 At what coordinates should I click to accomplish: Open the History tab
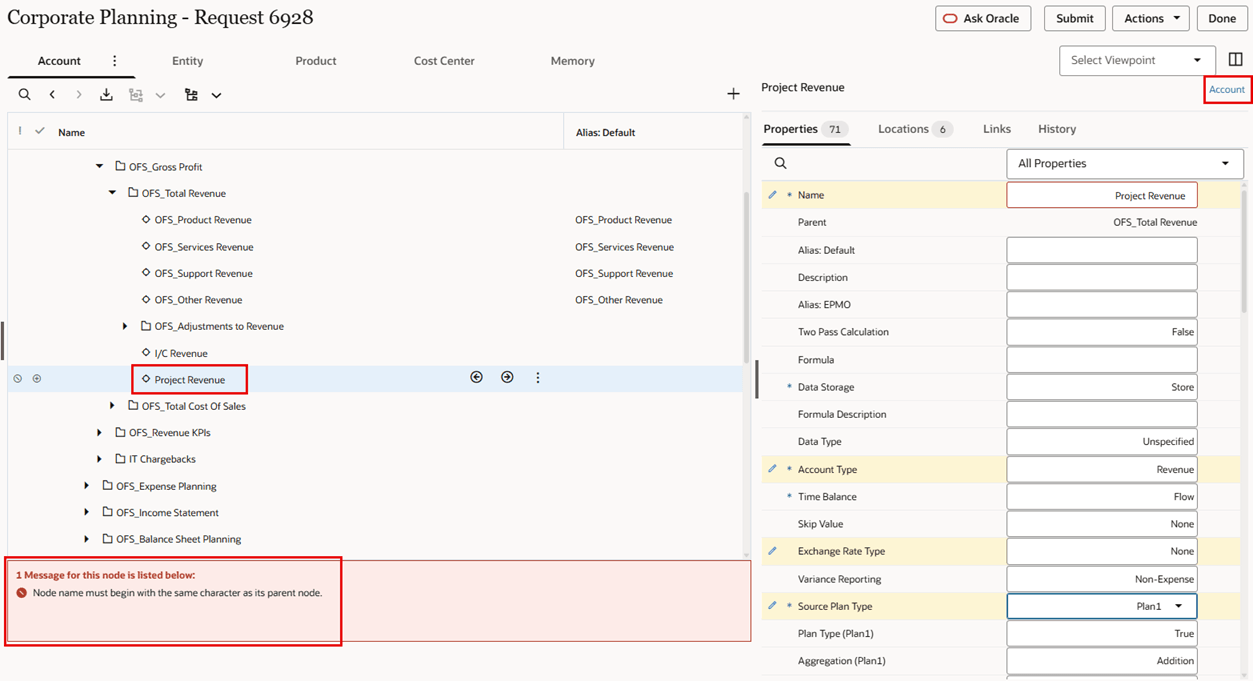click(x=1057, y=129)
